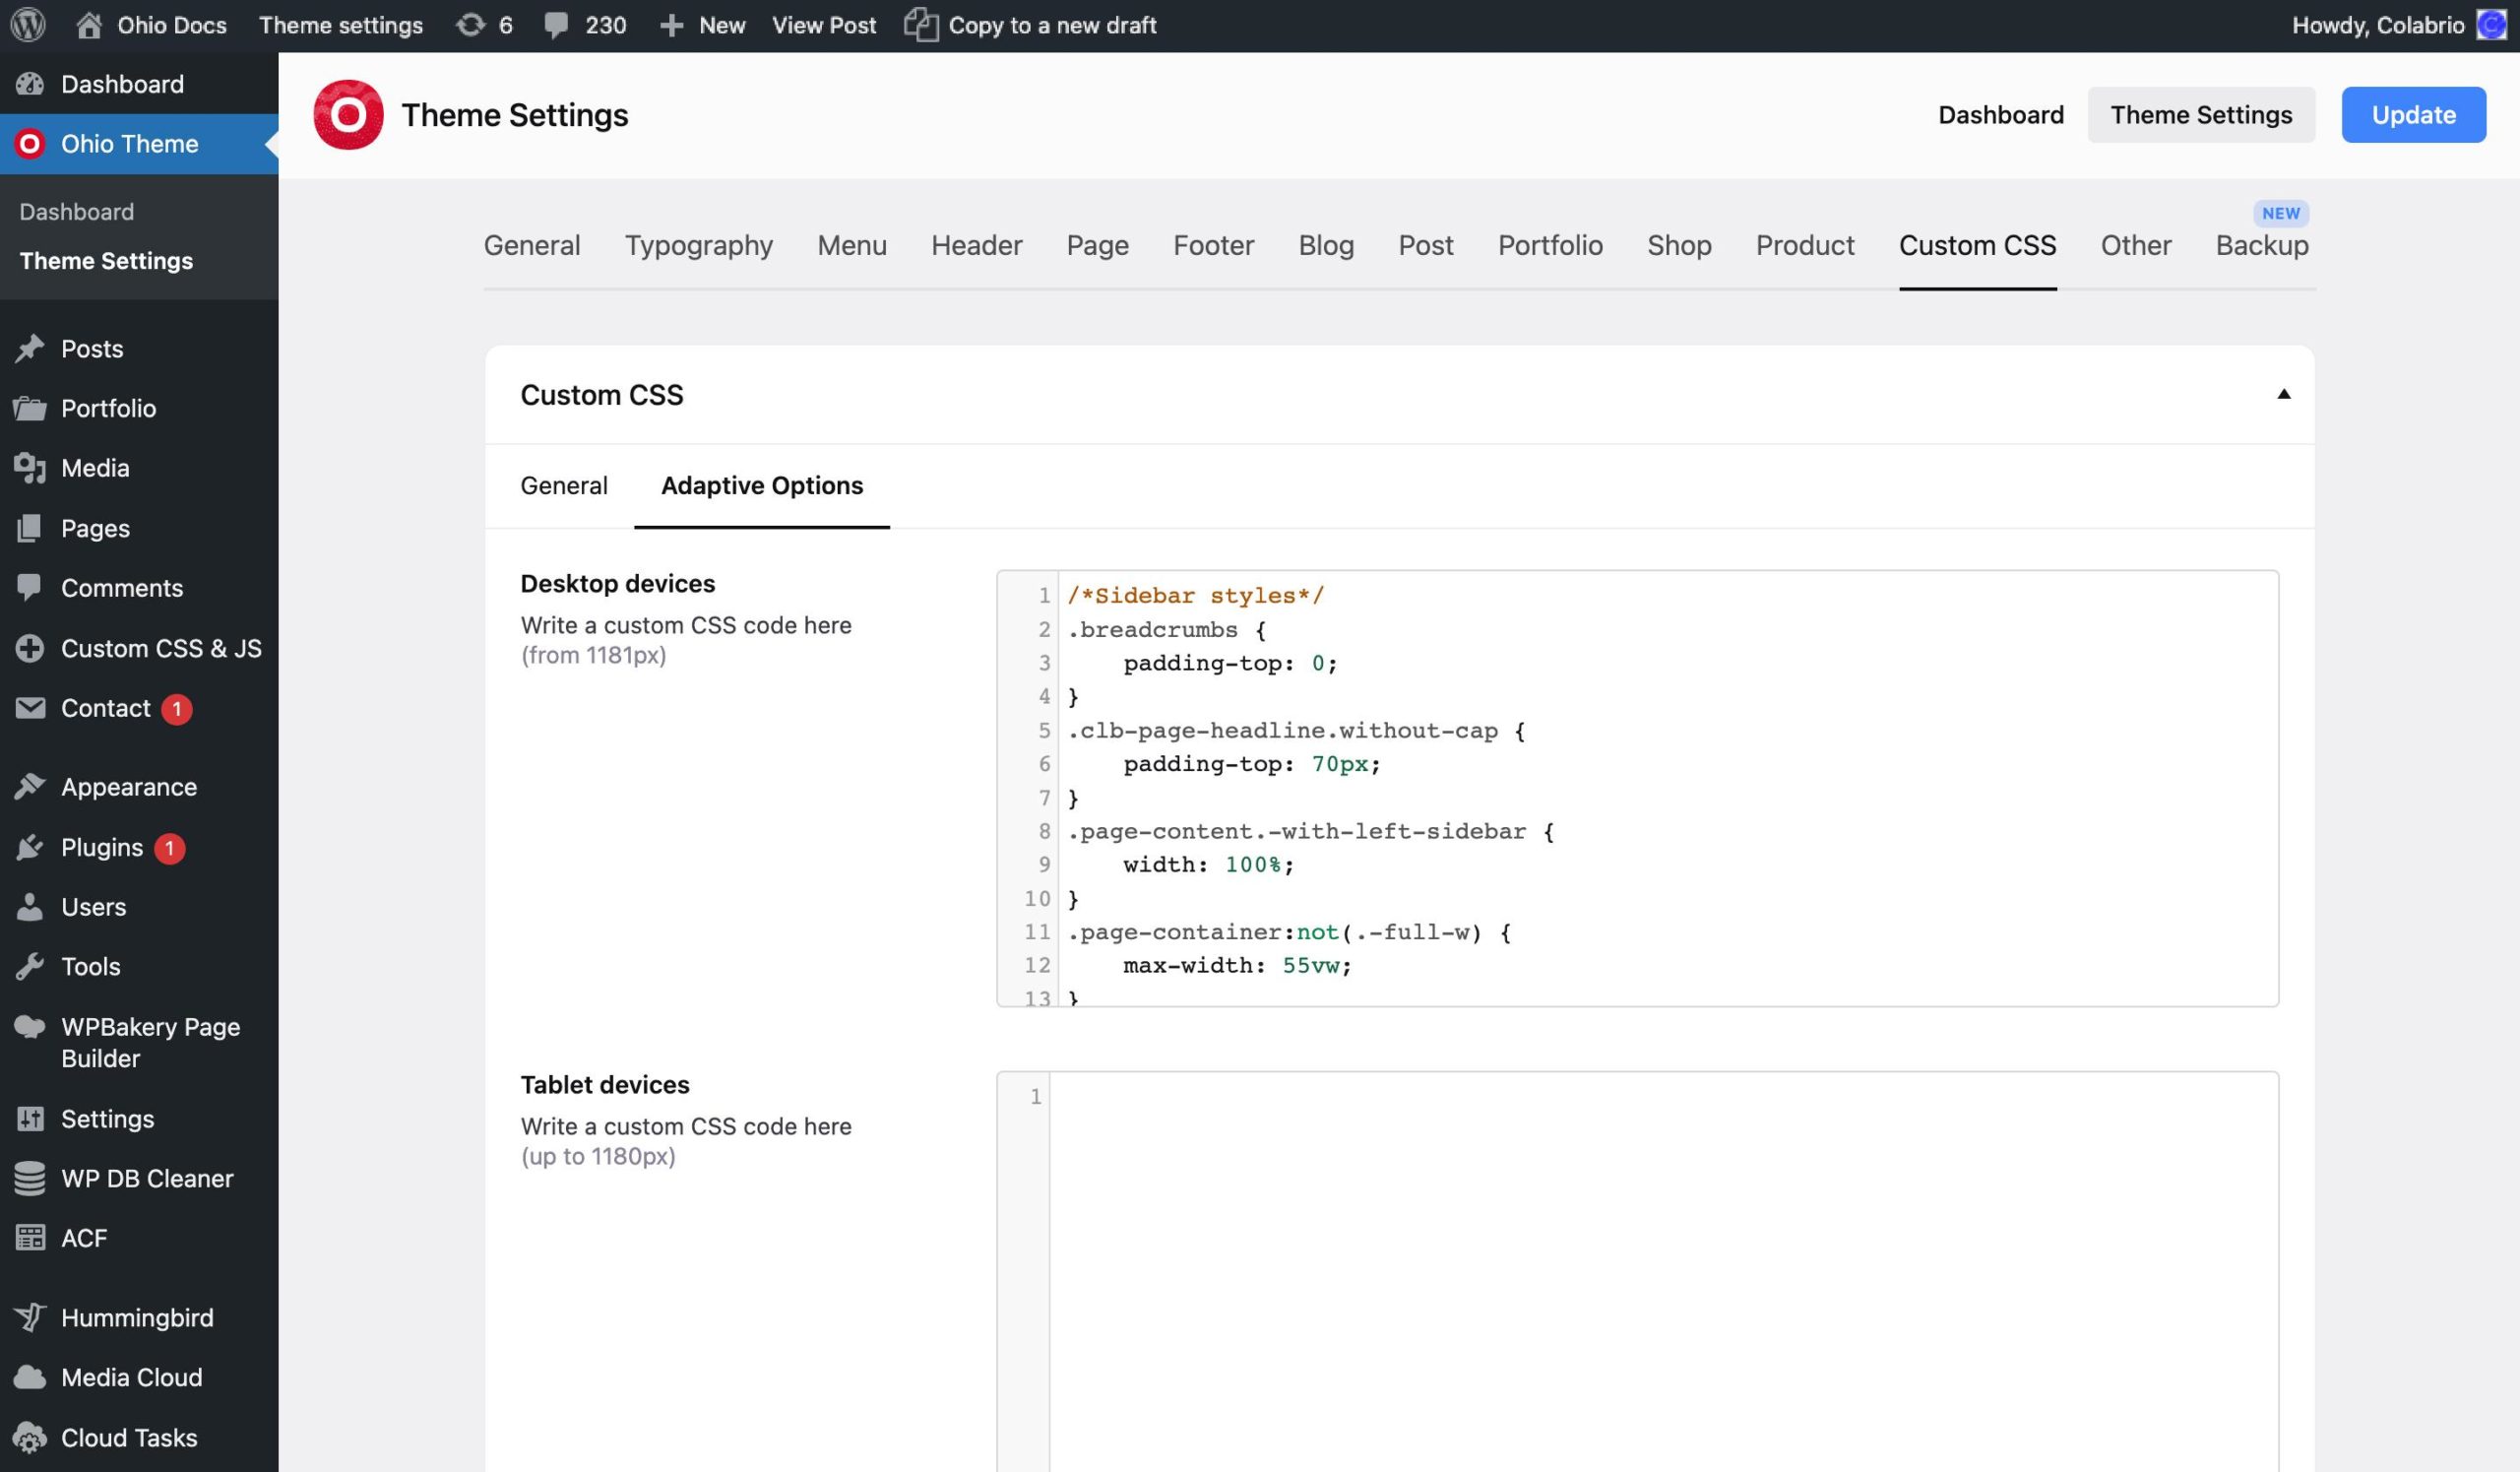Viewport: 2520px width, 1472px height.
Task: Click Theme settings in admin bar
Action: tap(341, 25)
